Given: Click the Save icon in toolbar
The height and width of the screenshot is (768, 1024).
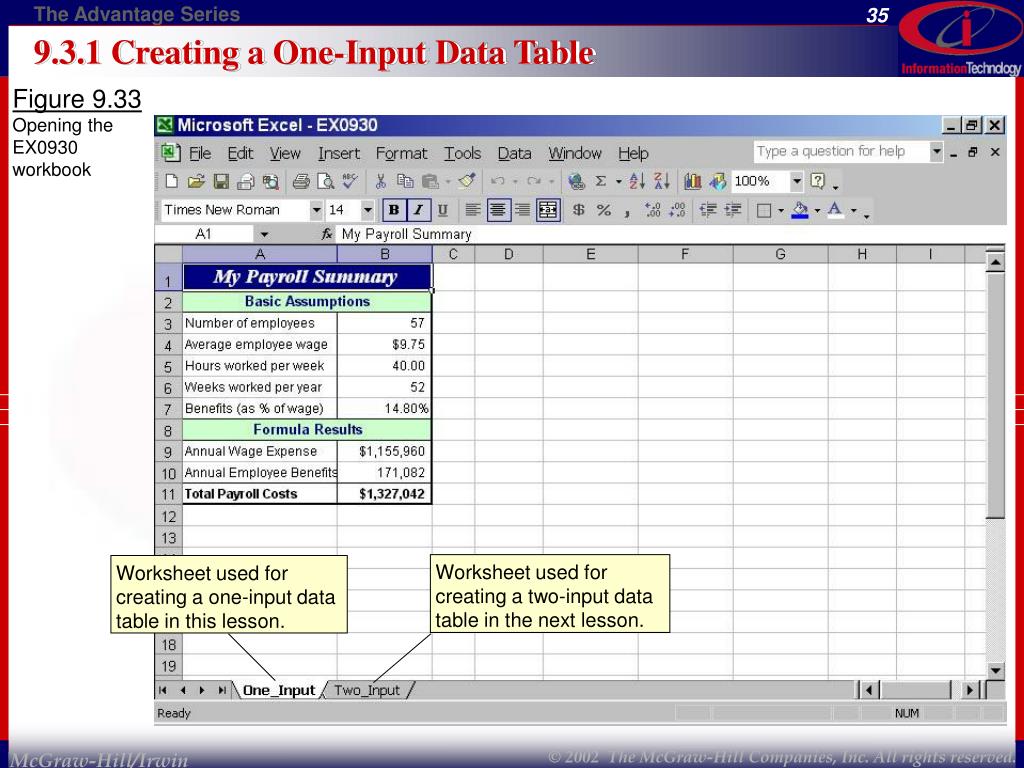Looking at the screenshot, I should (221, 182).
